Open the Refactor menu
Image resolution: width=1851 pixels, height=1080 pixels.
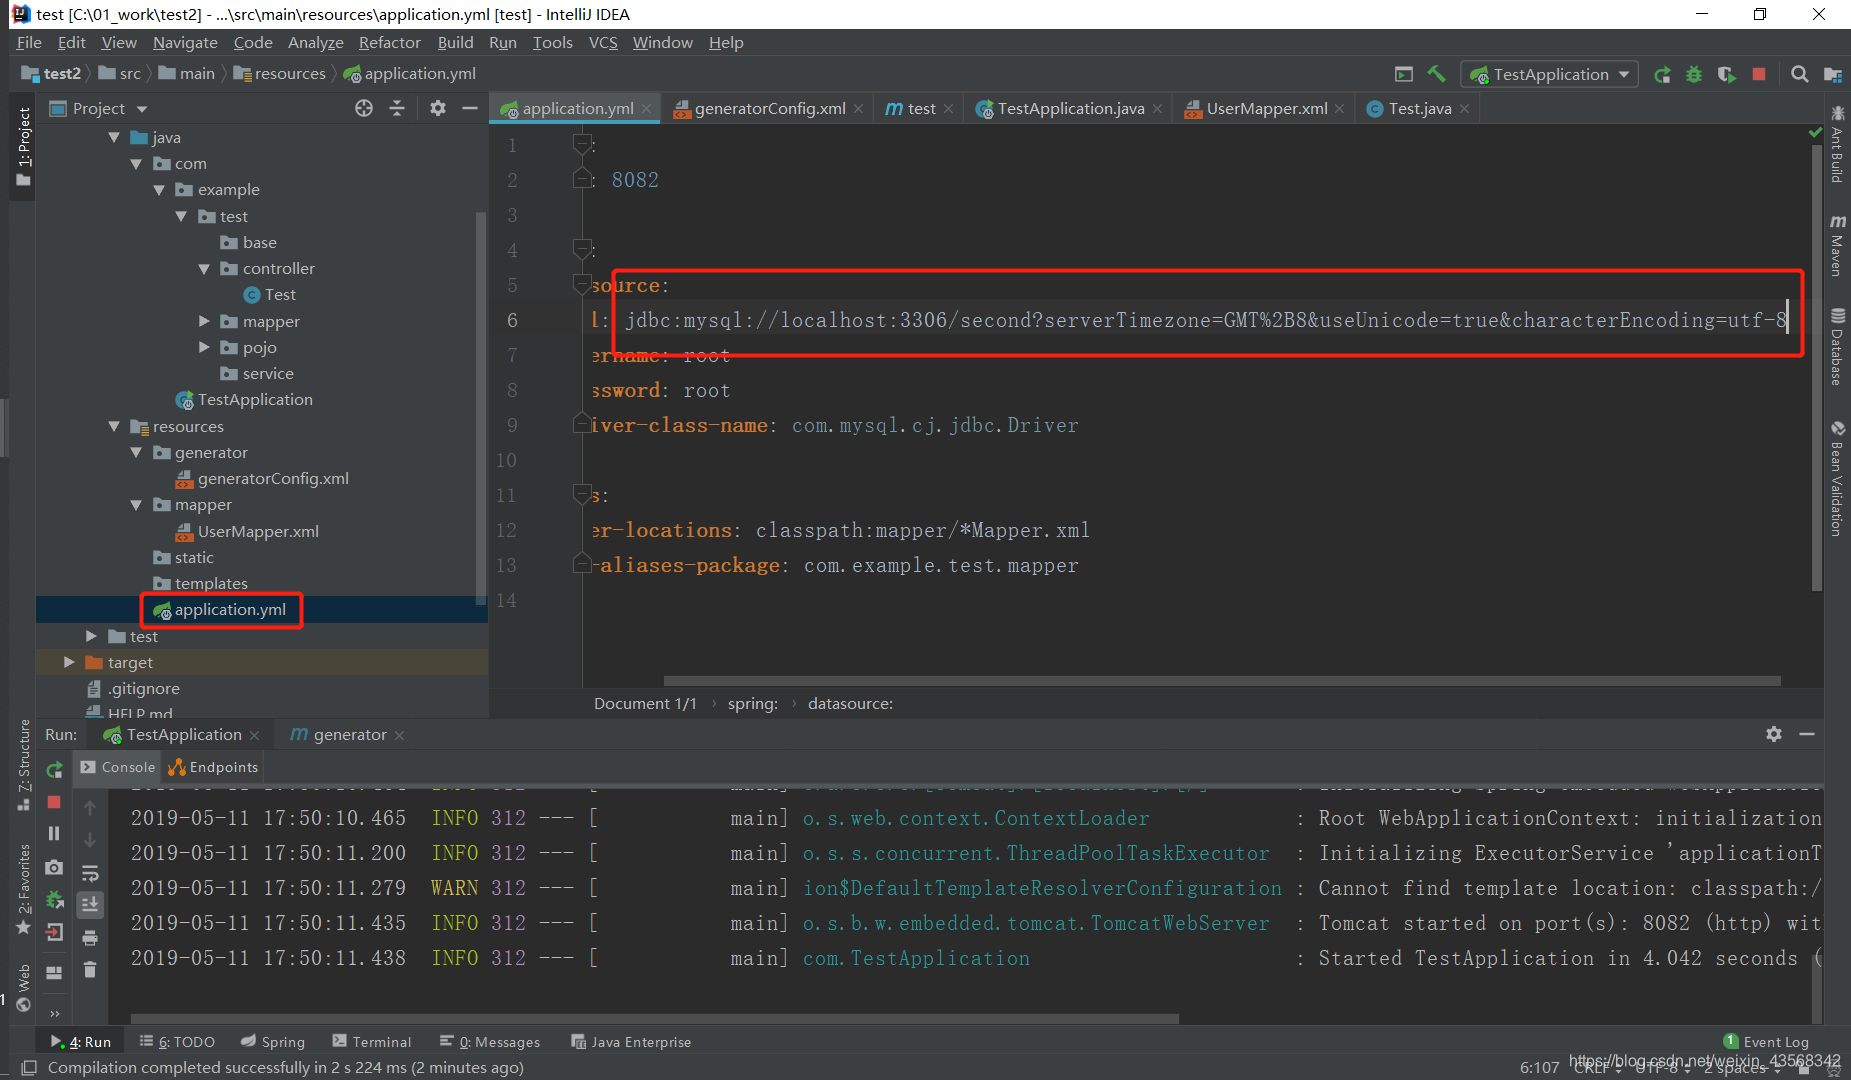(x=390, y=42)
